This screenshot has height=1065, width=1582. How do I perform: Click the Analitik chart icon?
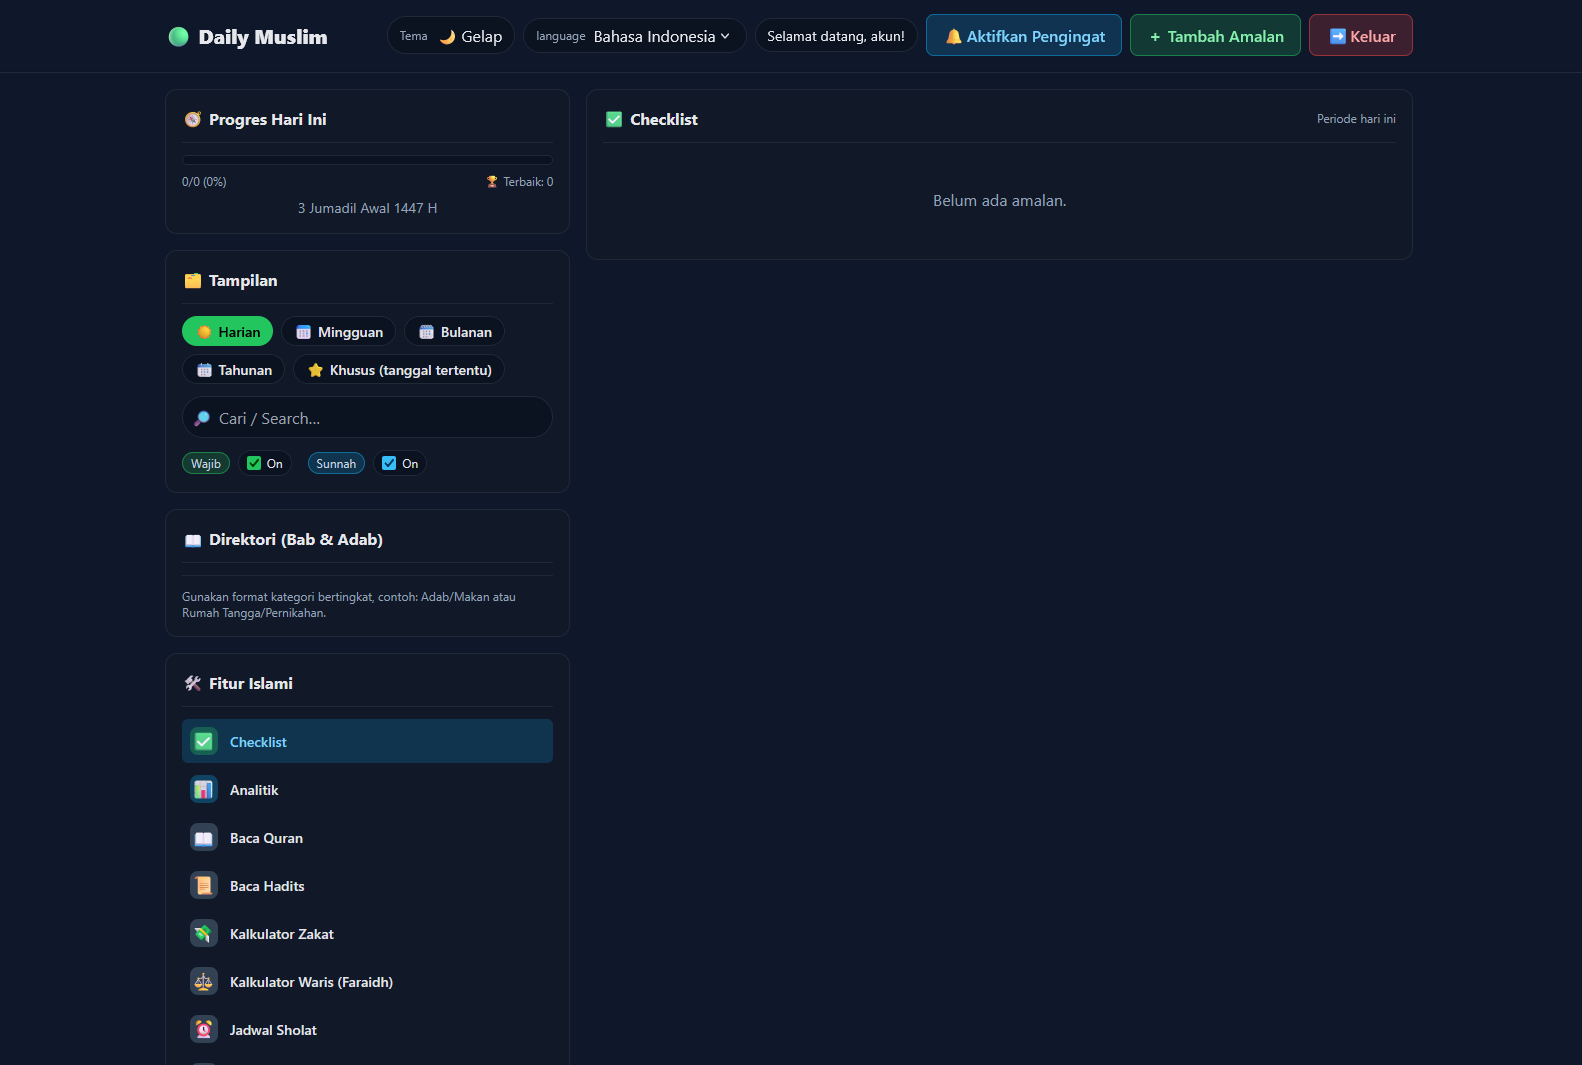tap(204, 790)
